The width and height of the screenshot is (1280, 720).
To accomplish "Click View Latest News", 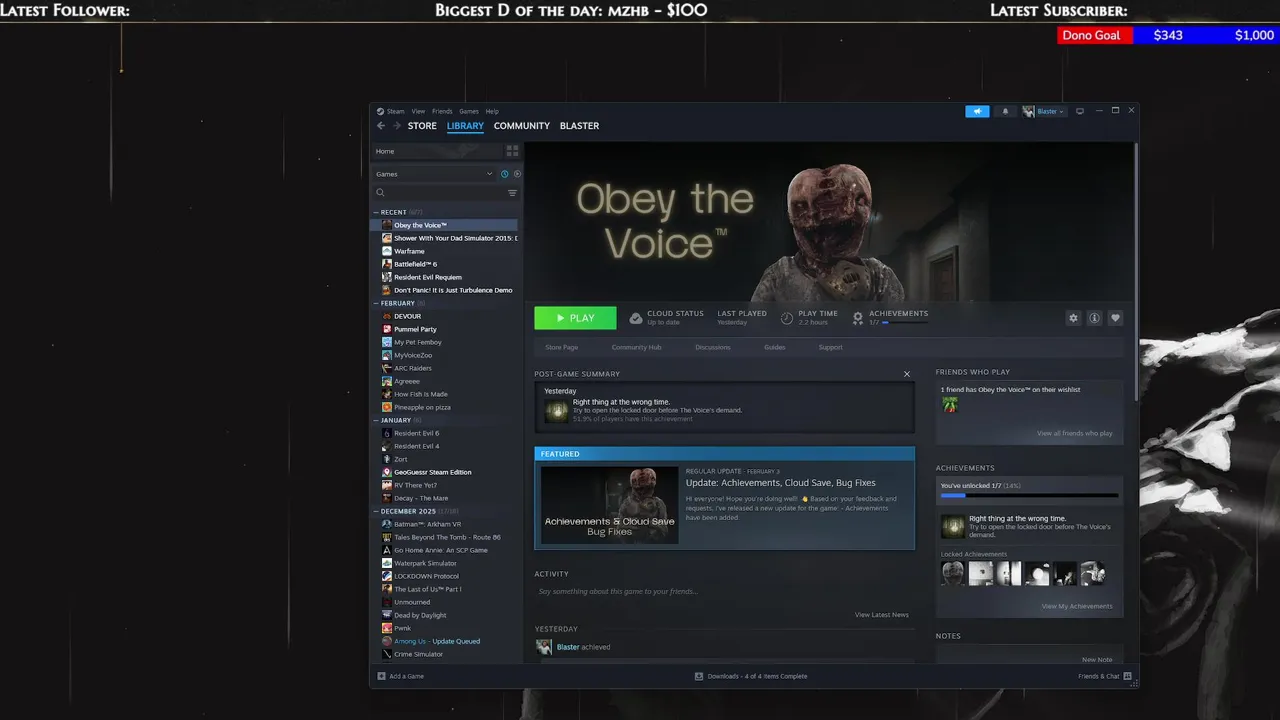I will pos(882,615).
